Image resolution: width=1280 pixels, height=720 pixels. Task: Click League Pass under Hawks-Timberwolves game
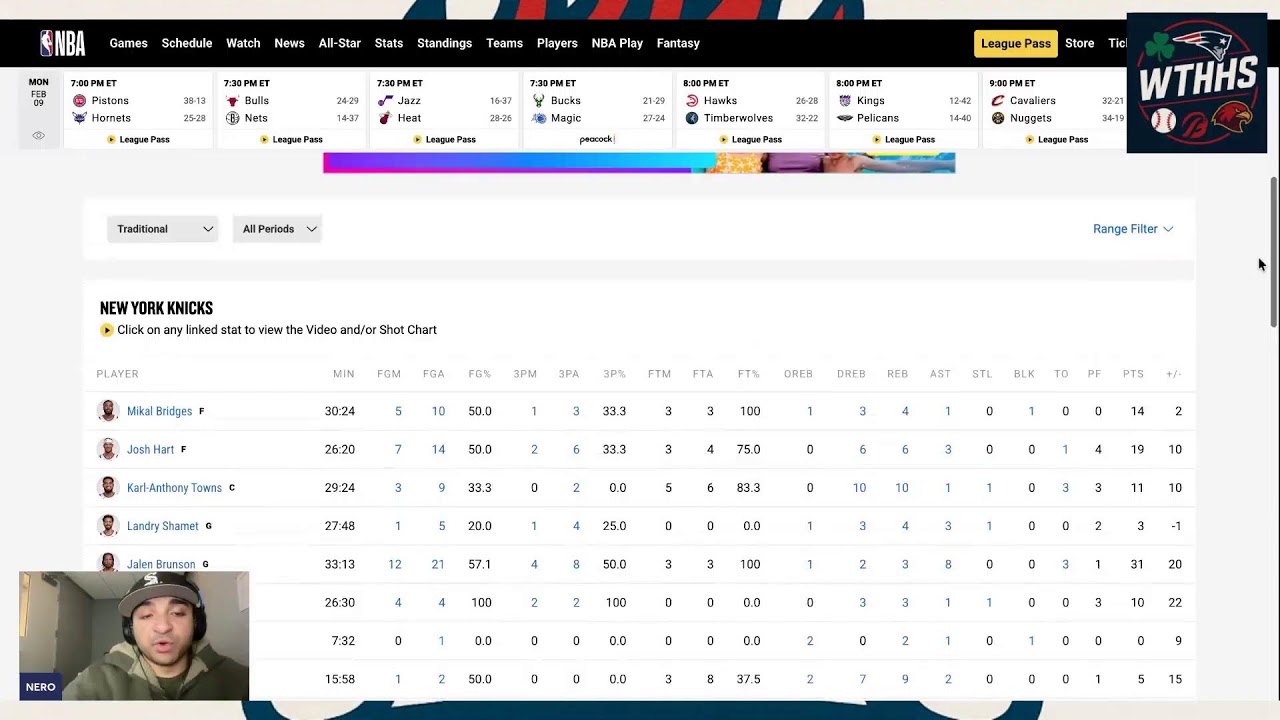tap(750, 139)
